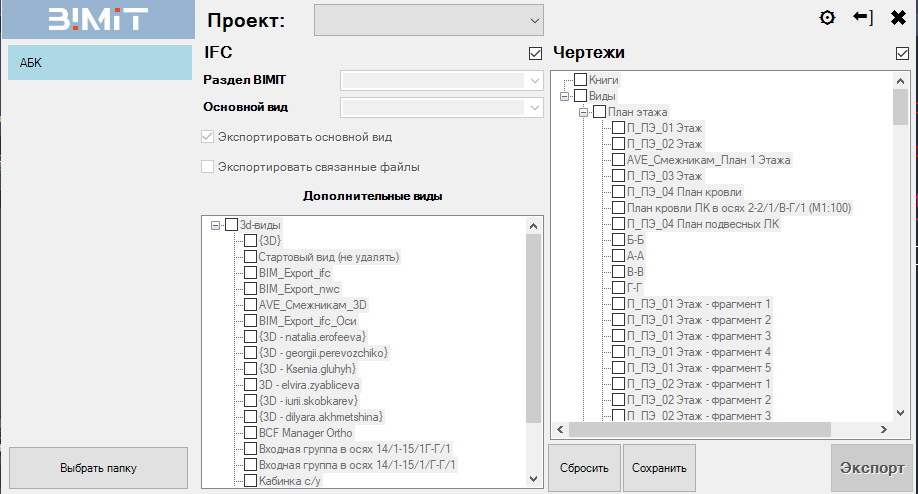Check the Книги tree checkbox
Screen dimensions: 918x494
tap(580, 80)
